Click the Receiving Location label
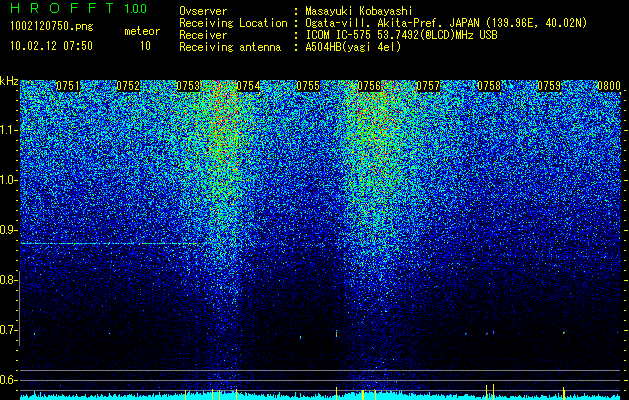This screenshot has width=629, height=400. point(233,23)
